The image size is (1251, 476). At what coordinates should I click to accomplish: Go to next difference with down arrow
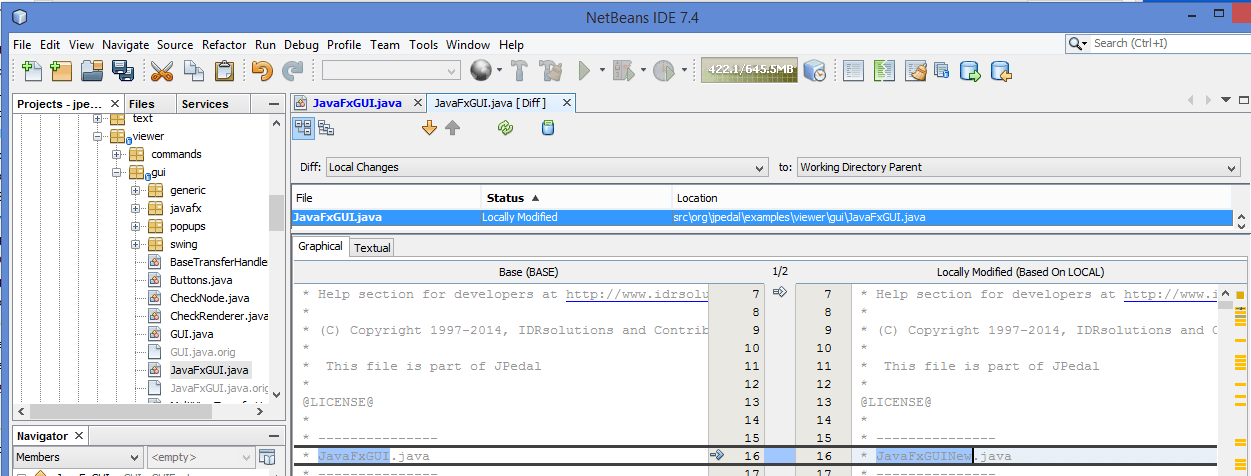pos(430,128)
